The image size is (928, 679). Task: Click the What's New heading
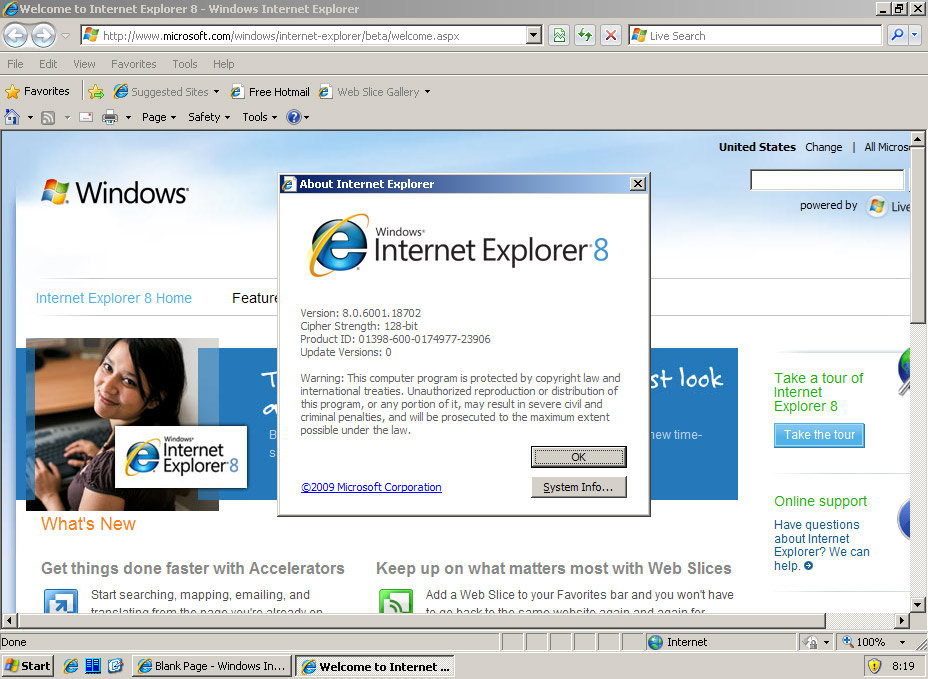(88, 524)
